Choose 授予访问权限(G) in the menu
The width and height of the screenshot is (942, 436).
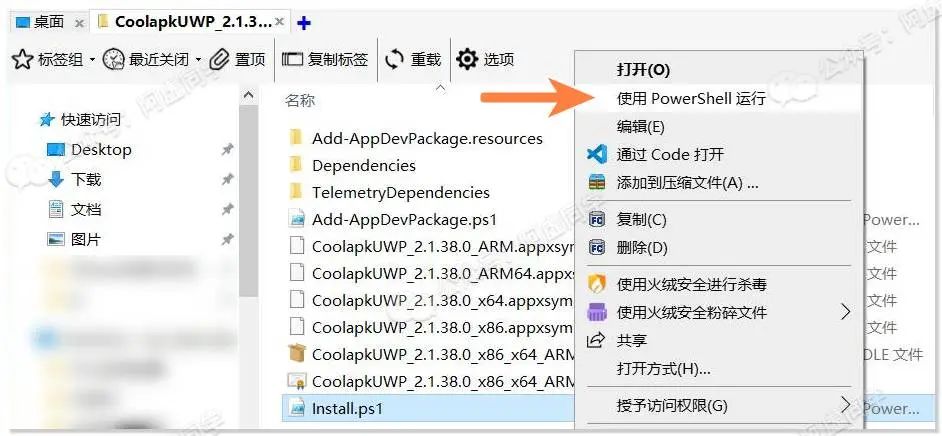coord(672,406)
